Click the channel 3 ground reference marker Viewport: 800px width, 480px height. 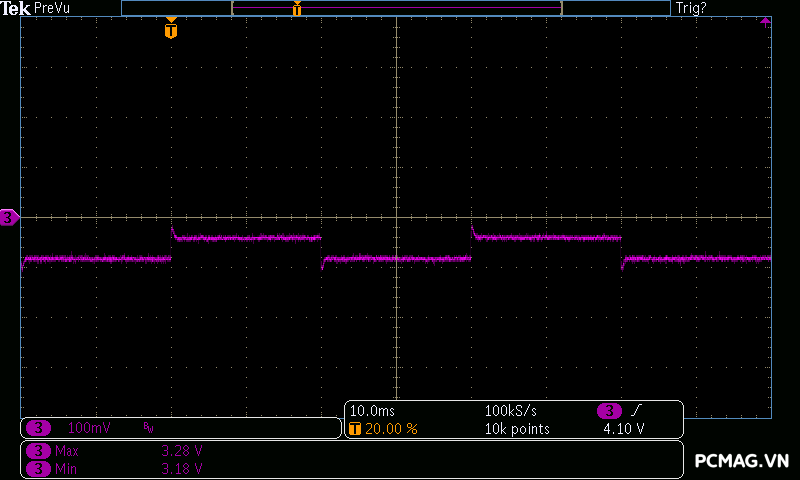(x=9, y=217)
